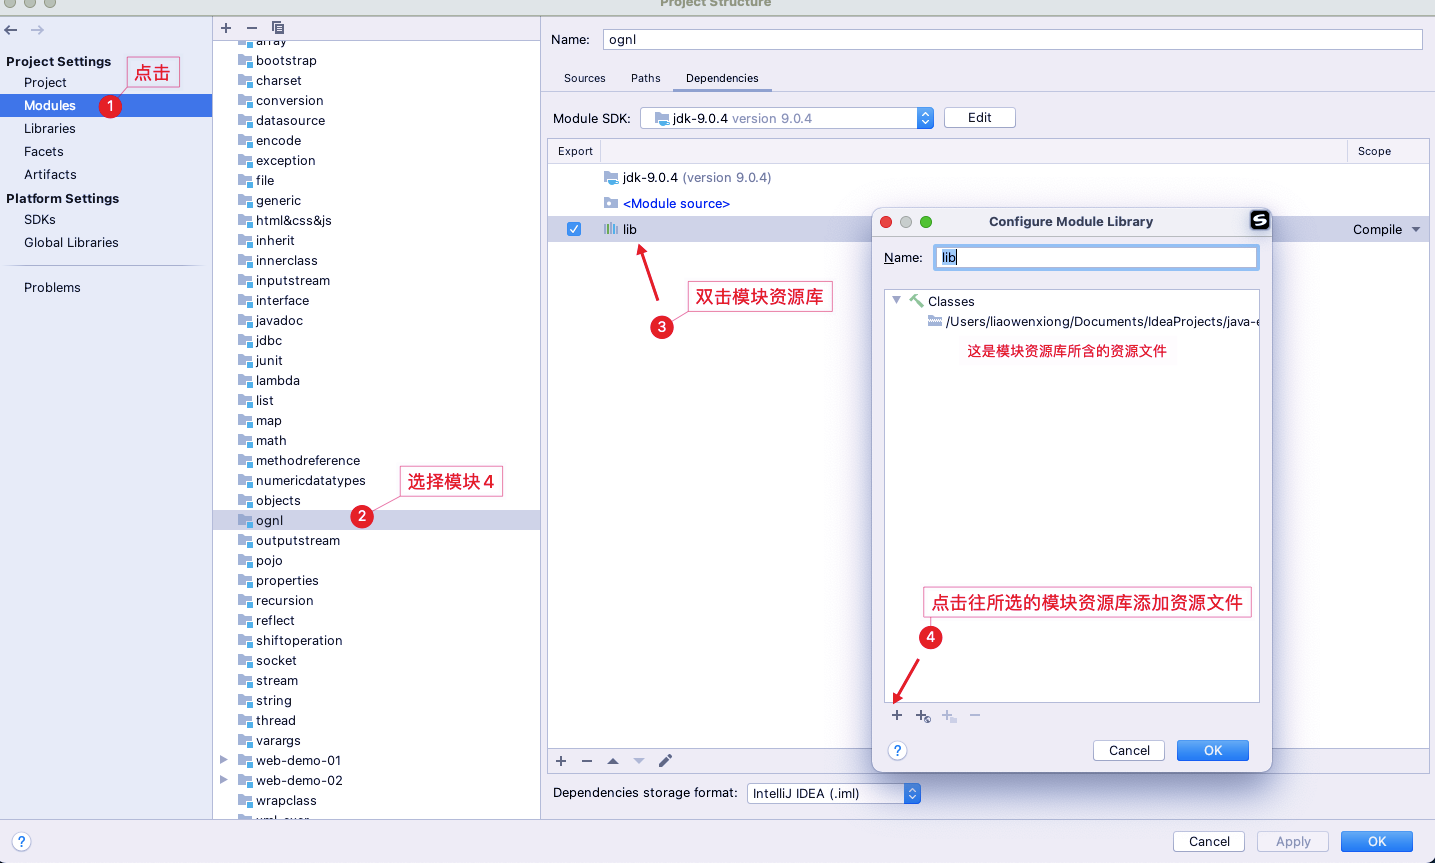Open the Module SDK dropdown
This screenshot has width=1435, height=863.
click(x=925, y=118)
